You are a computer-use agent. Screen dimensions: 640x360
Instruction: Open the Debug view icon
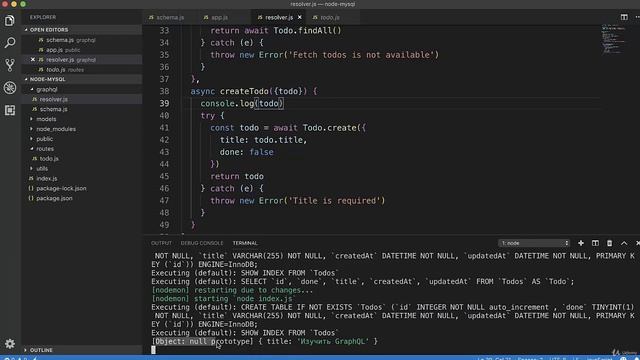point(10,87)
